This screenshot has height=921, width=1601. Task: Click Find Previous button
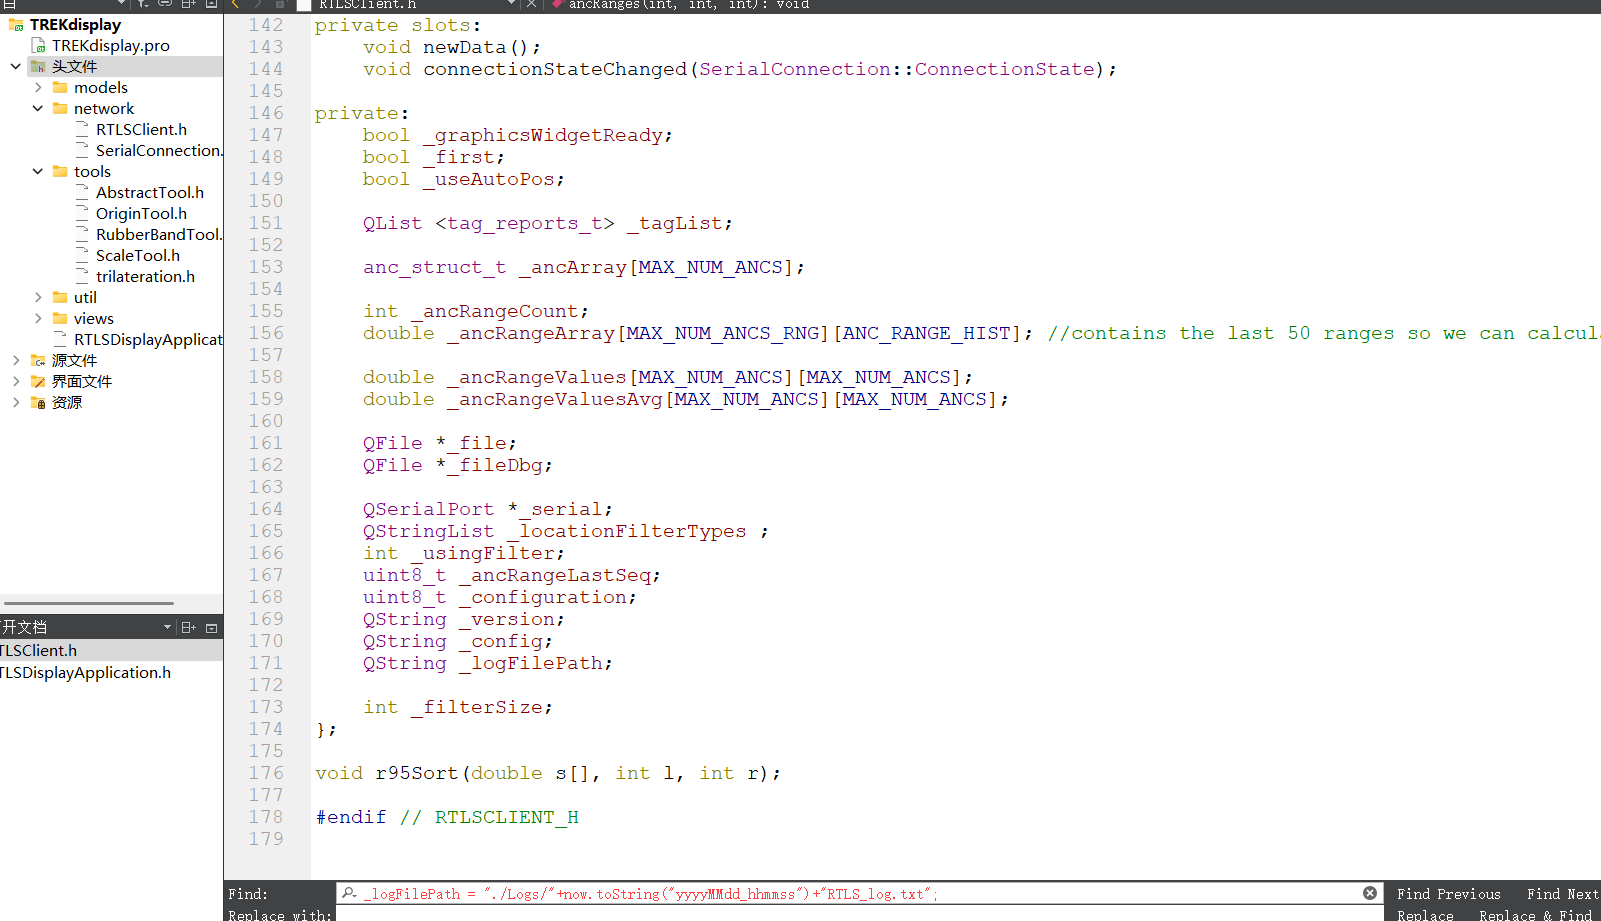(x=1448, y=894)
